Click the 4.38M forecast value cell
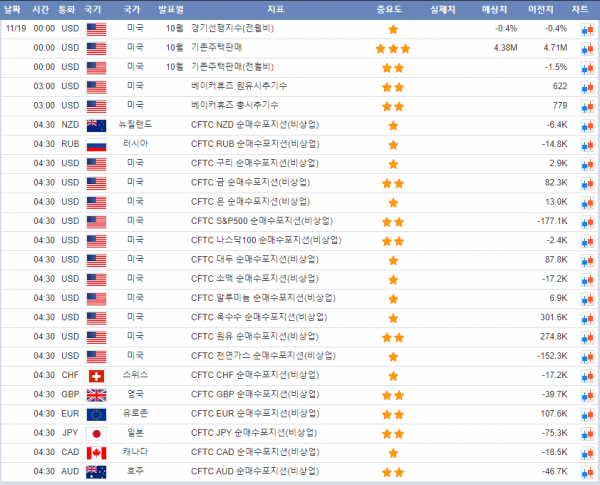 pyautogui.click(x=505, y=48)
